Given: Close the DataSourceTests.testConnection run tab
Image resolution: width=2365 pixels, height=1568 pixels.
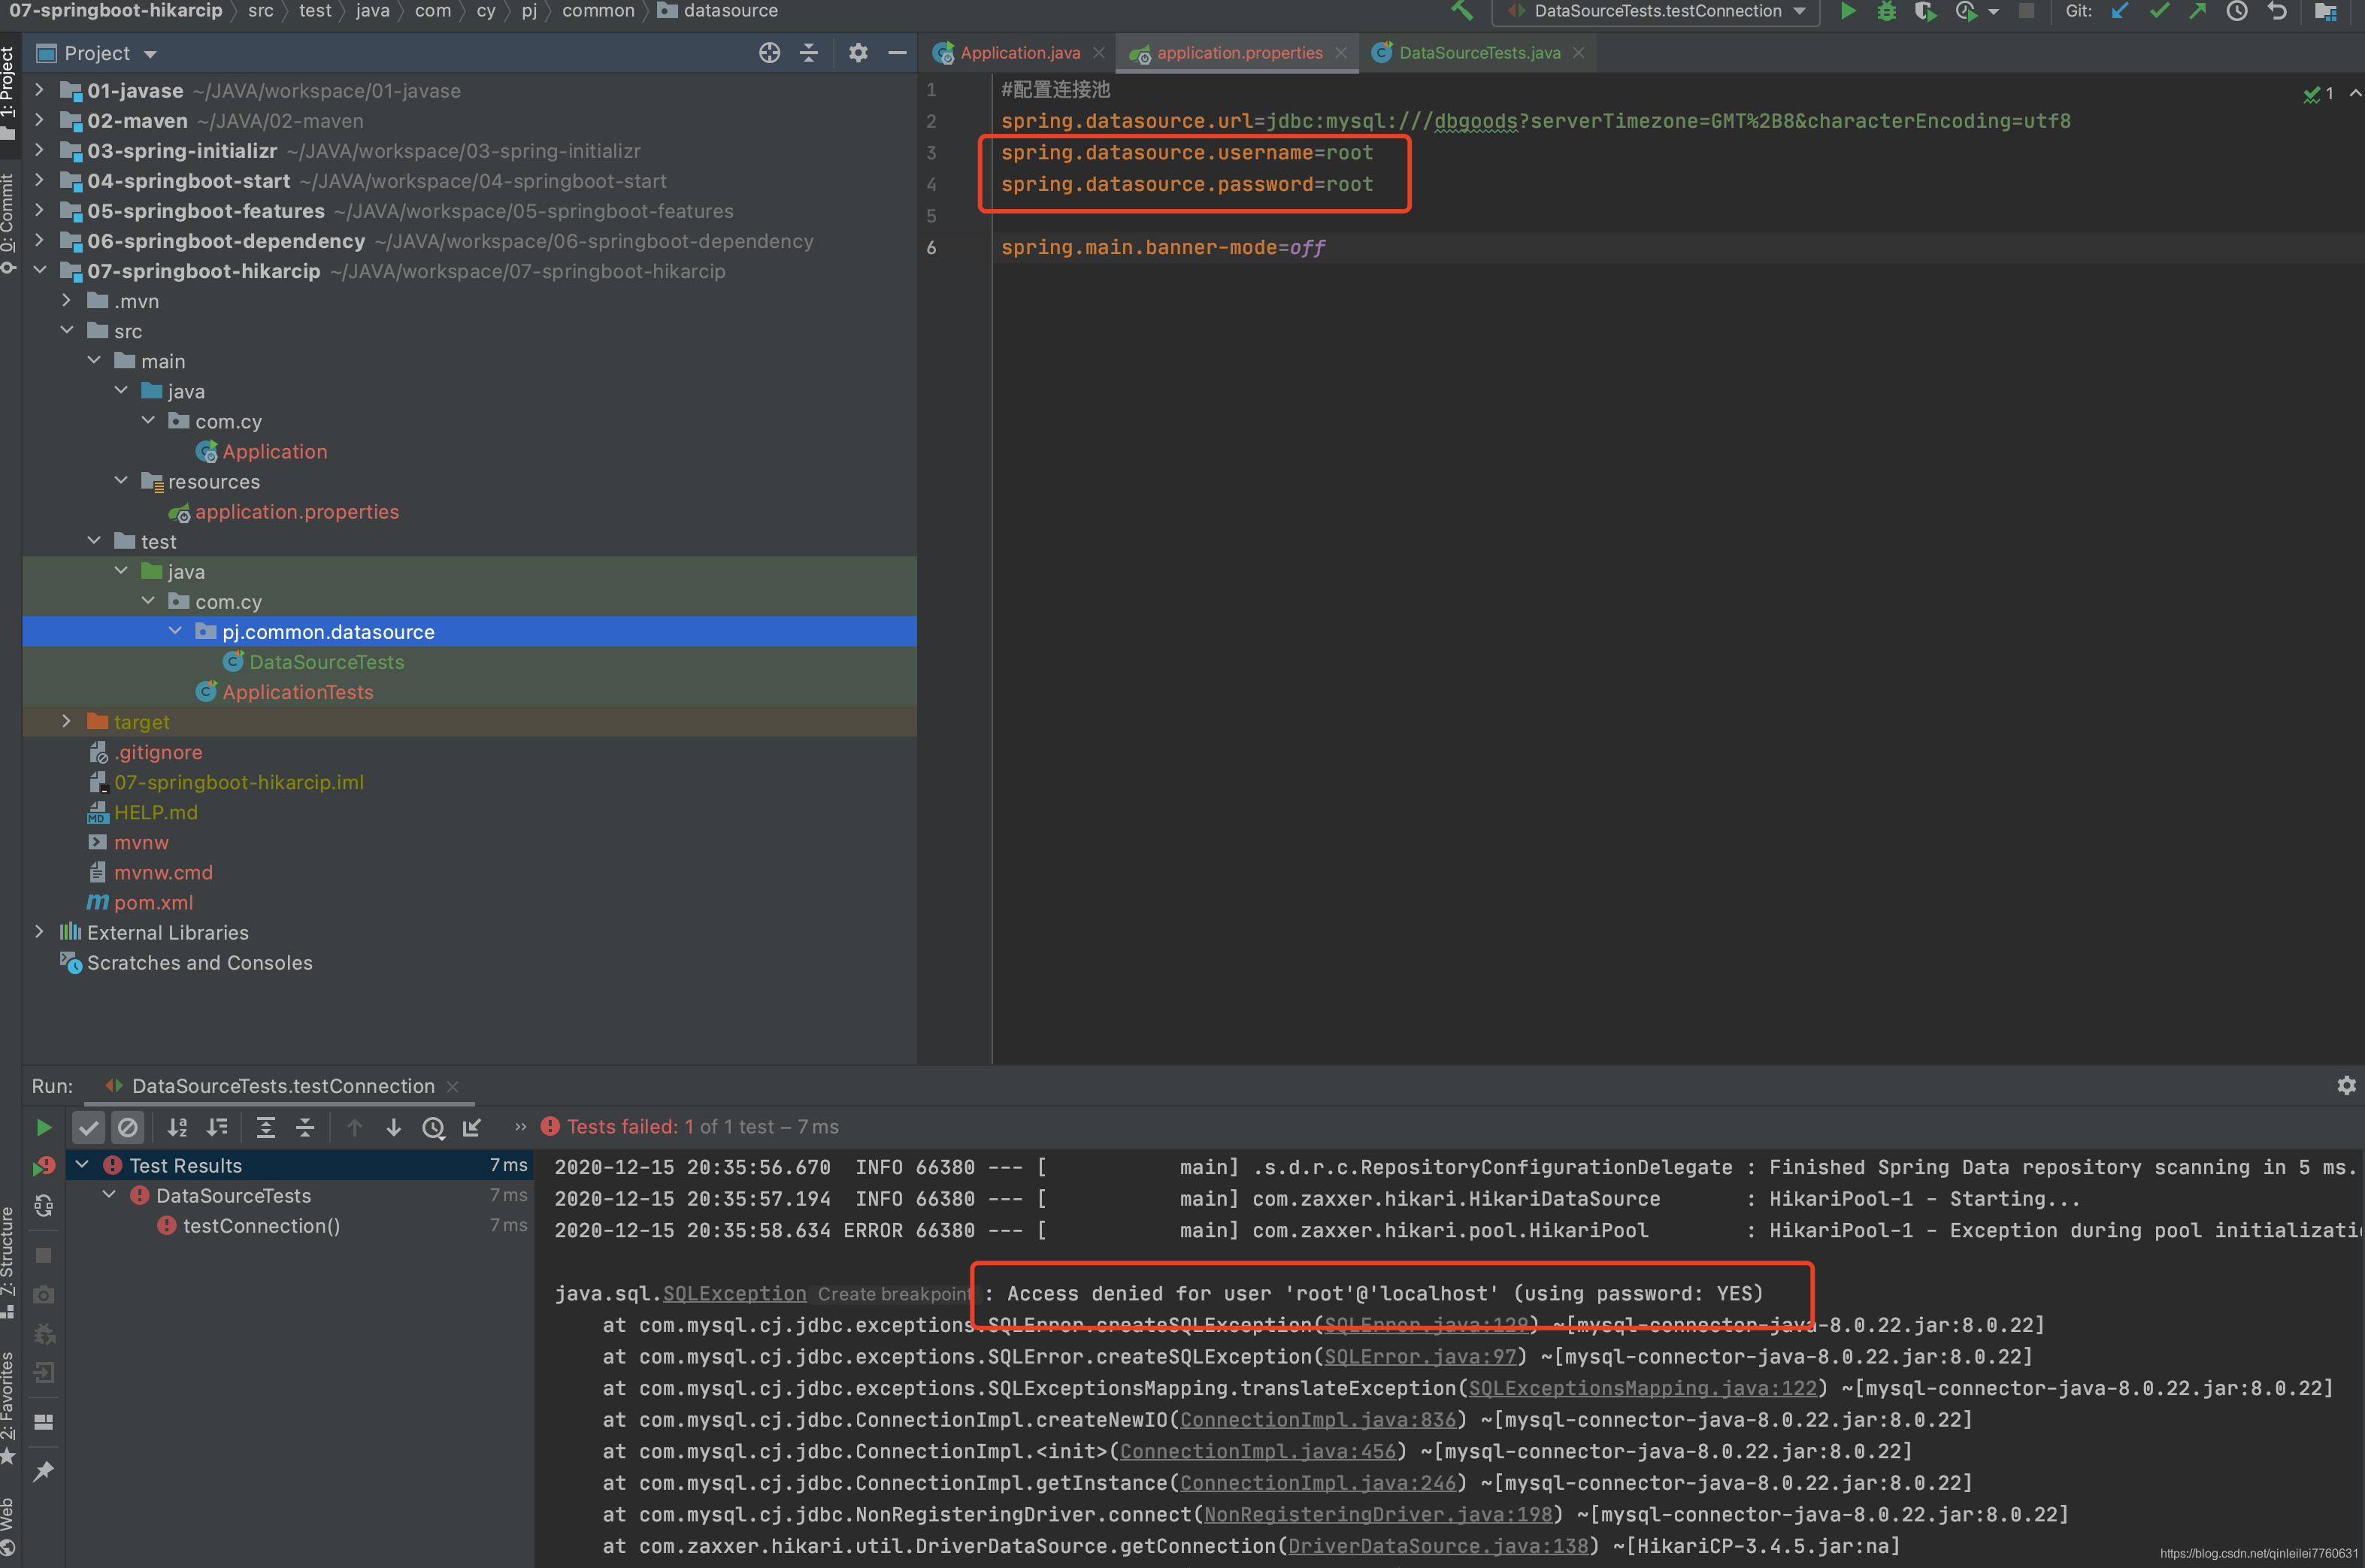Looking at the screenshot, I should pyautogui.click(x=452, y=1086).
